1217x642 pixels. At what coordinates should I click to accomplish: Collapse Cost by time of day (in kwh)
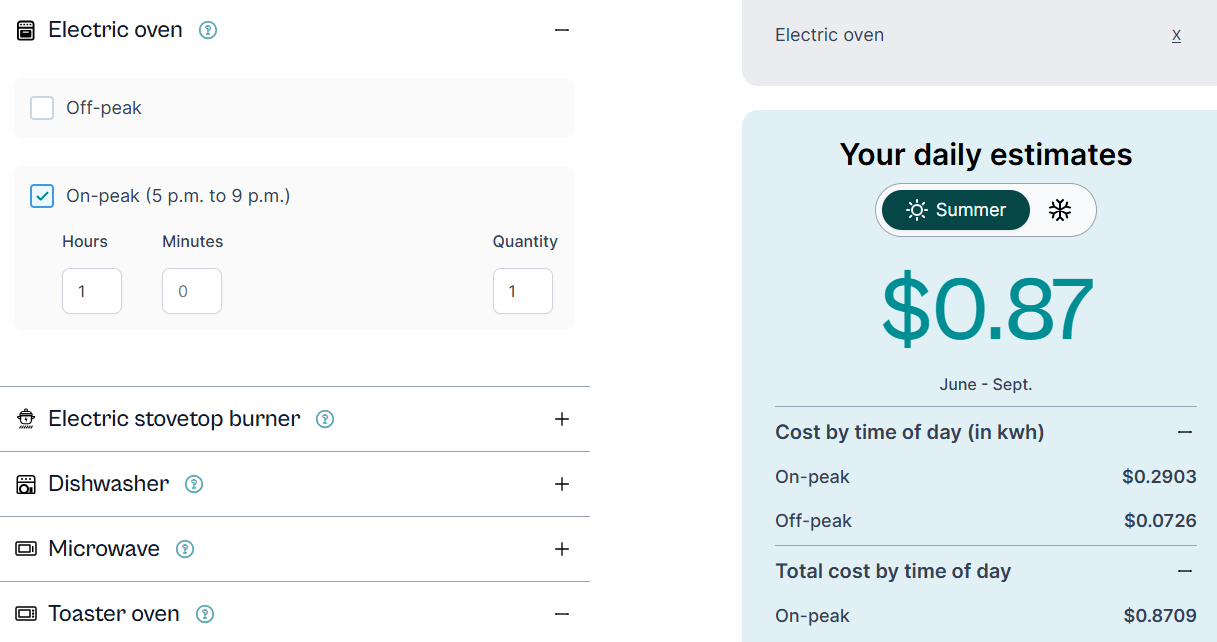pyautogui.click(x=1185, y=432)
